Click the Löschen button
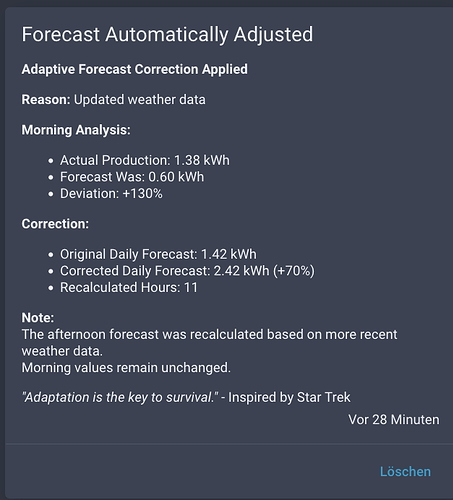The height and width of the screenshot is (500, 453). pos(405,472)
